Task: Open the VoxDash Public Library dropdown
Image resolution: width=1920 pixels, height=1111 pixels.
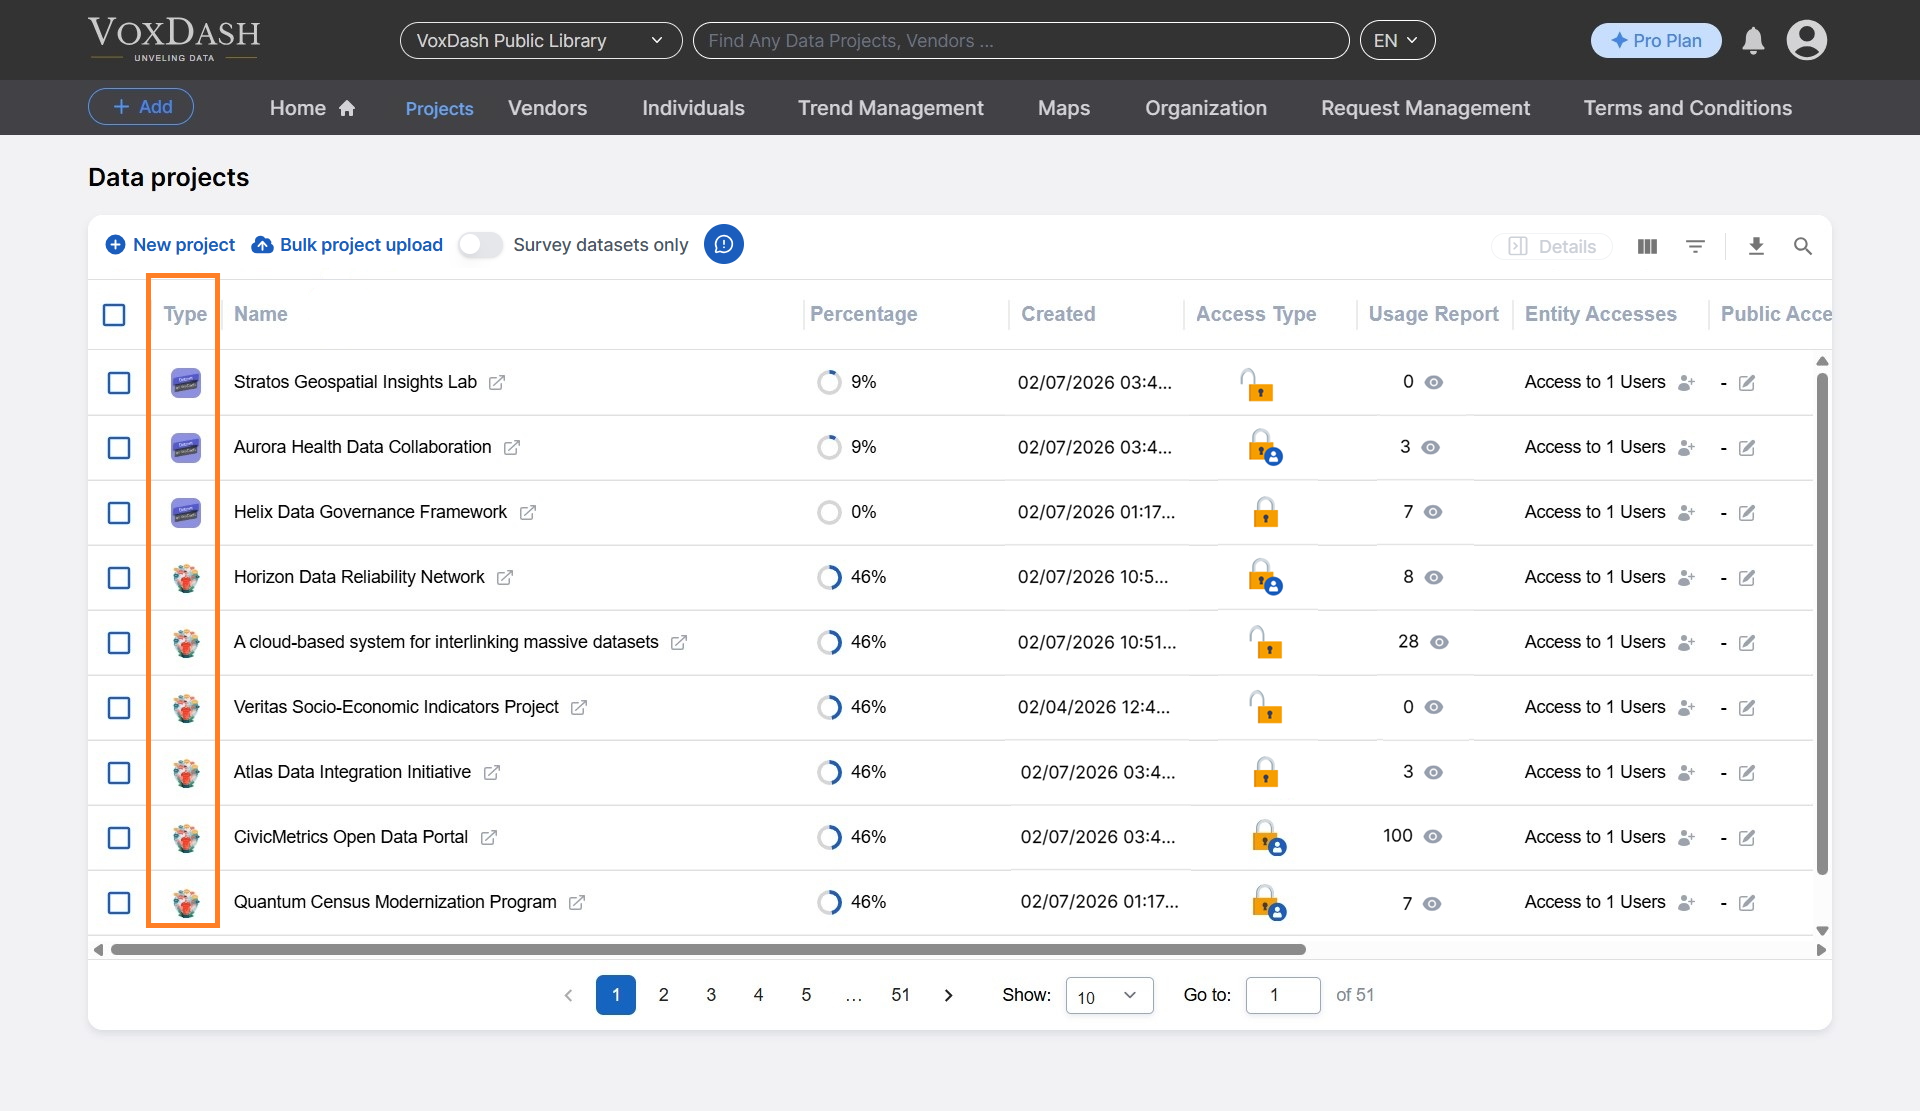Action: point(540,40)
